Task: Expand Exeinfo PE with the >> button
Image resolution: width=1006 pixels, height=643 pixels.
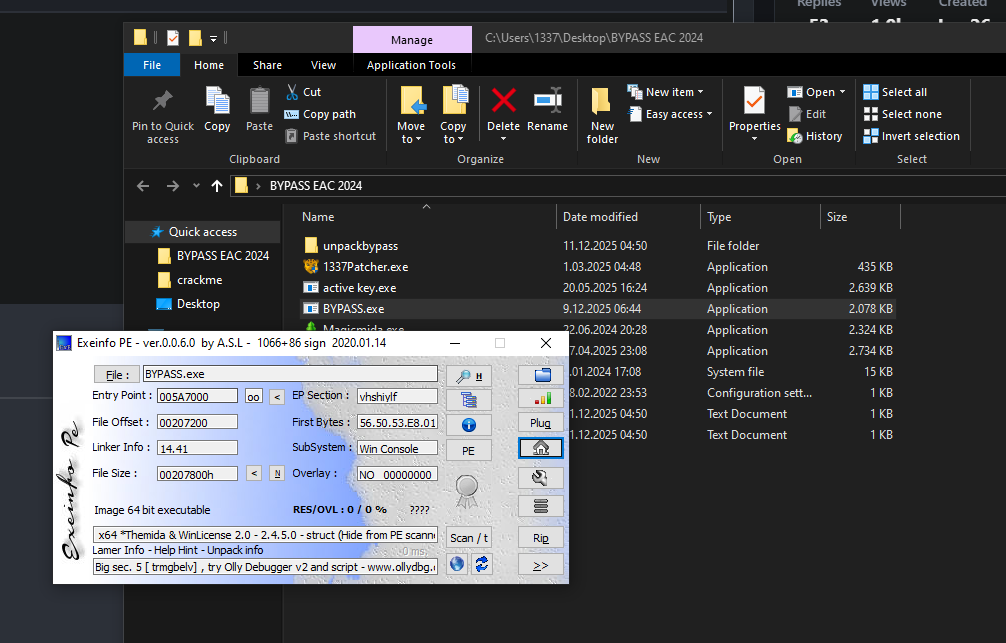Action: tap(541, 565)
